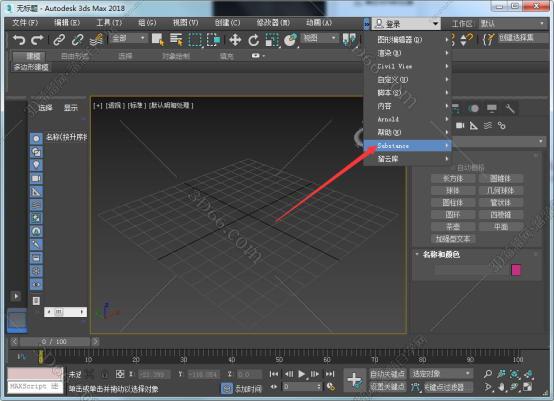Click the 默认明暗处理 viewport shading label
This screenshot has height=401, width=554.
pyautogui.click(x=171, y=105)
